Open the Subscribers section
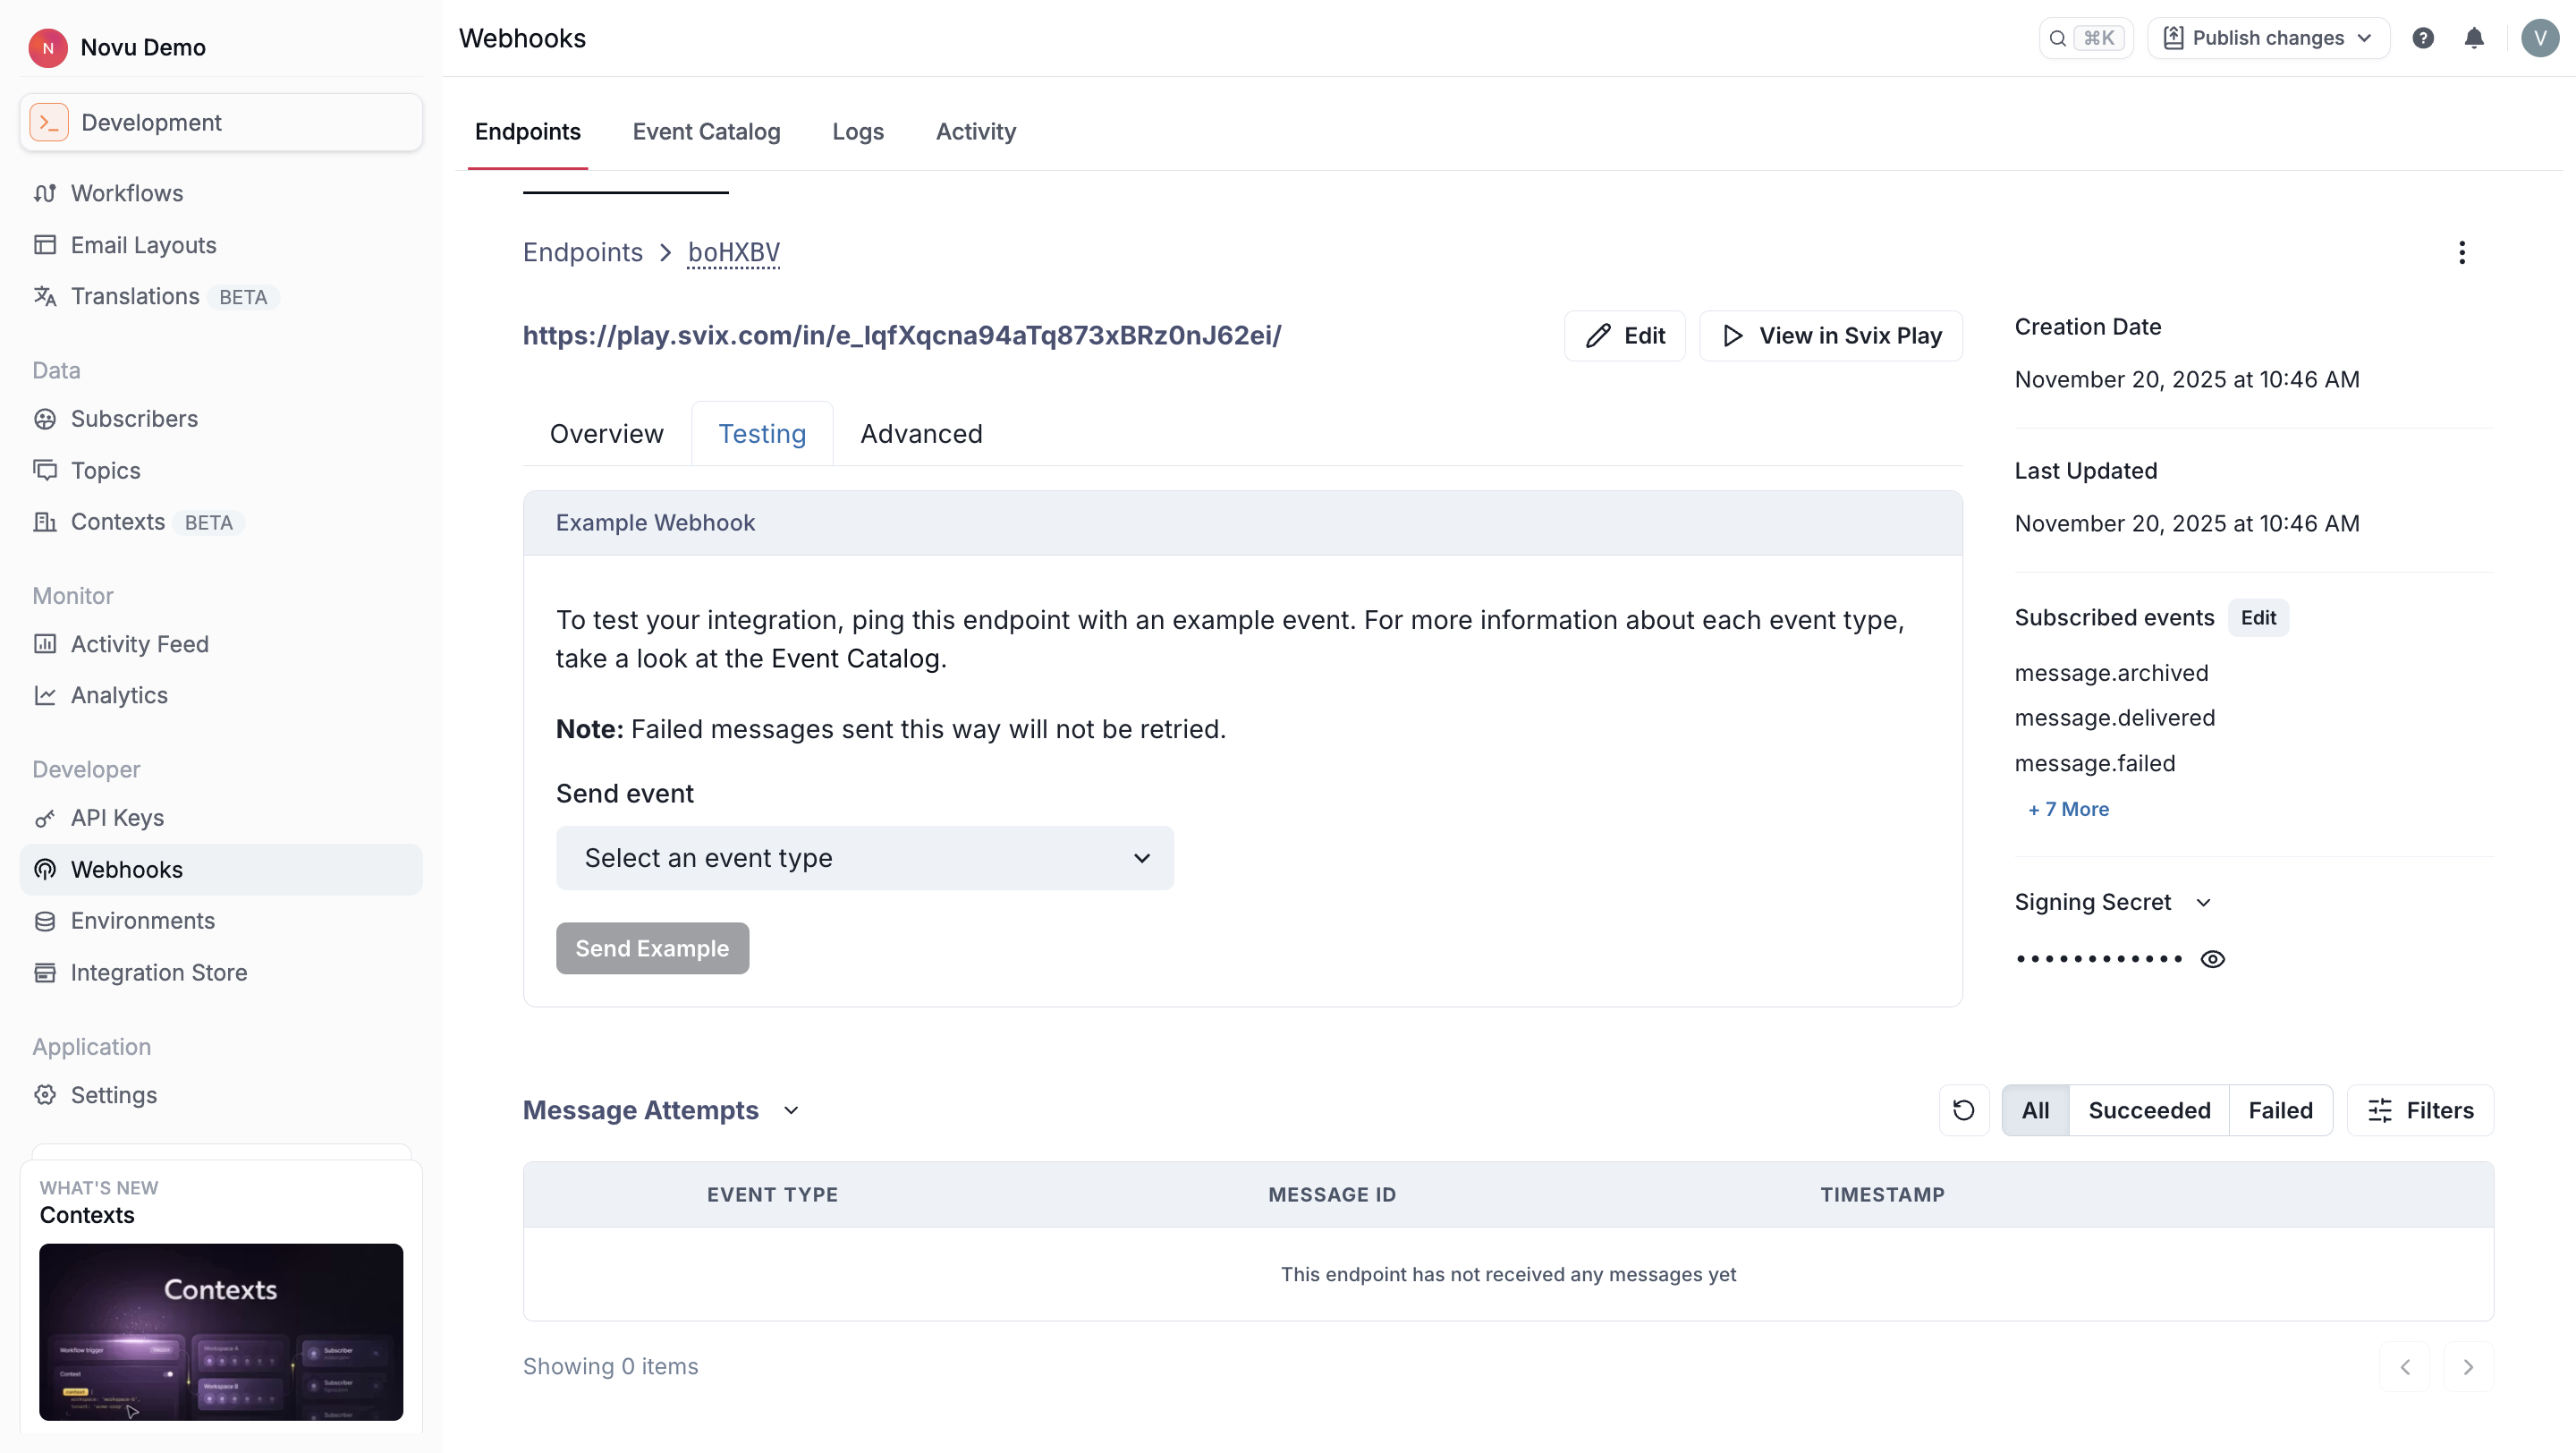The height and width of the screenshot is (1453, 2576). pos(134,418)
